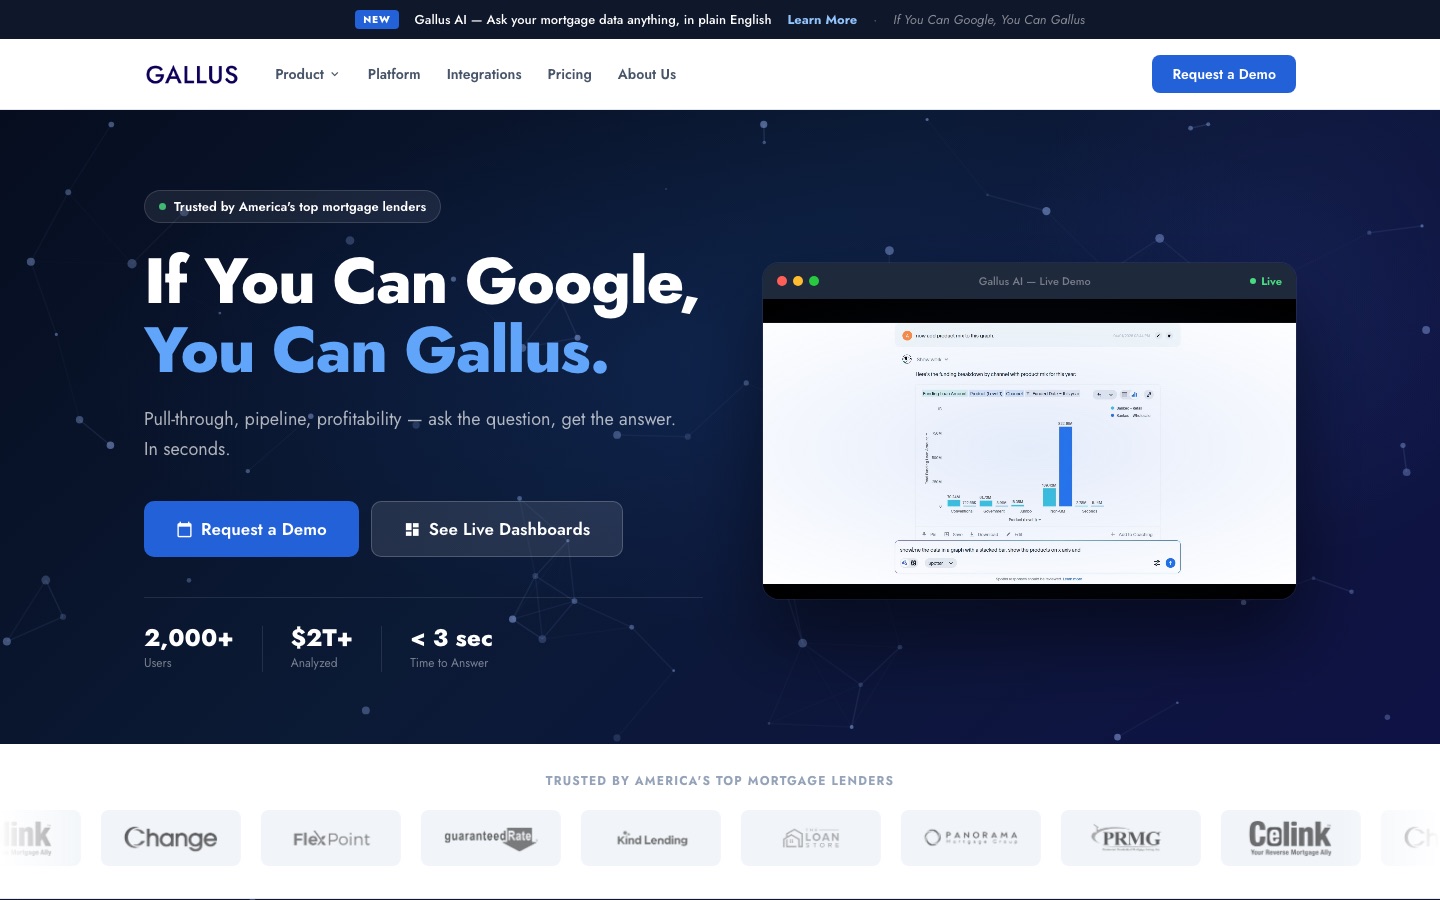Viewport: 1440px width, 900px height.
Task: Click the Panorama Mortgage Group logo
Action: (x=971, y=838)
